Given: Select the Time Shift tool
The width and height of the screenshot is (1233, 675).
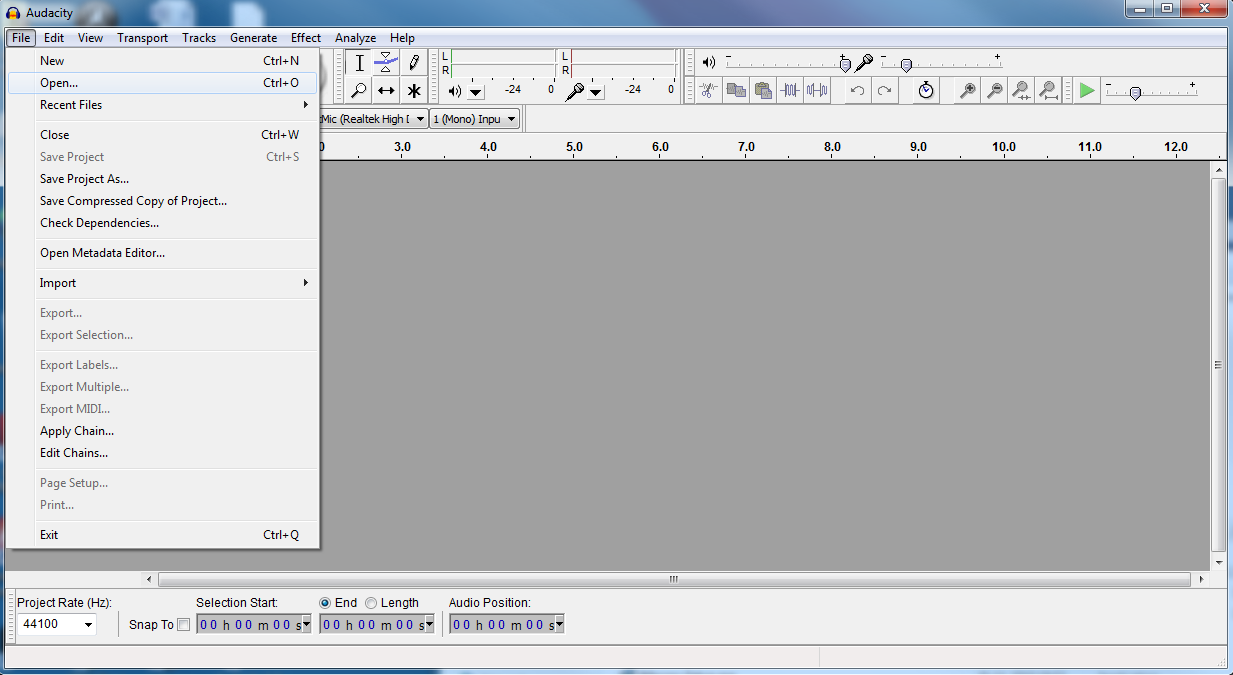Looking at the screenshot, I should 386,90.
